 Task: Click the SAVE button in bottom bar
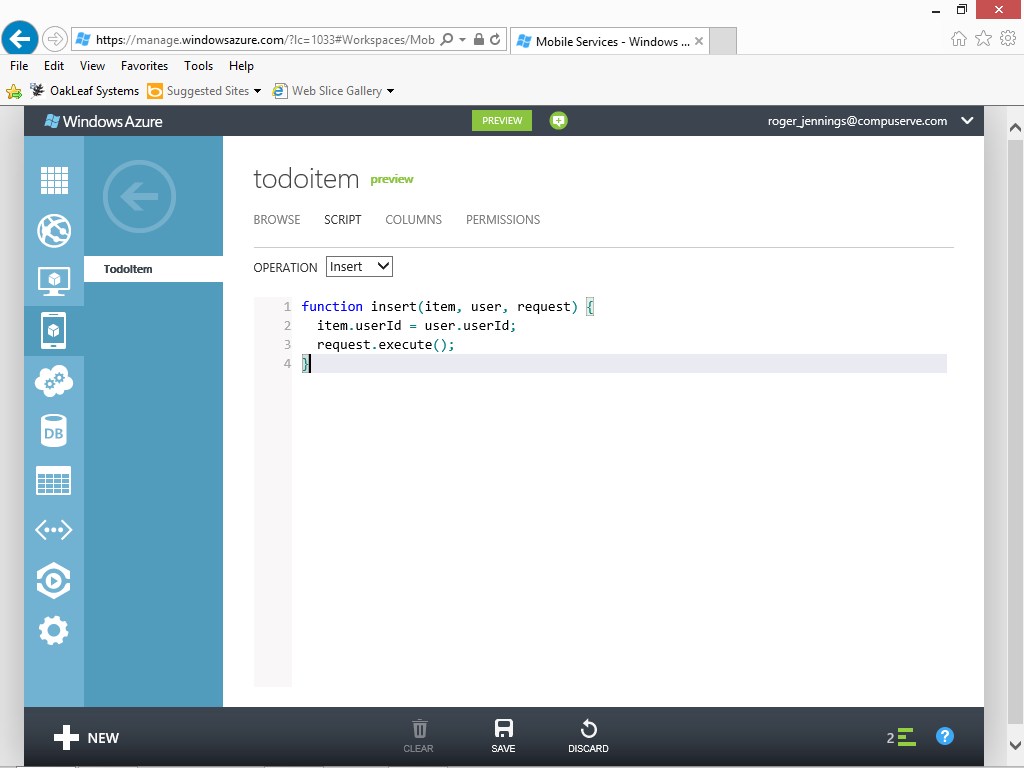coord(503,736)
